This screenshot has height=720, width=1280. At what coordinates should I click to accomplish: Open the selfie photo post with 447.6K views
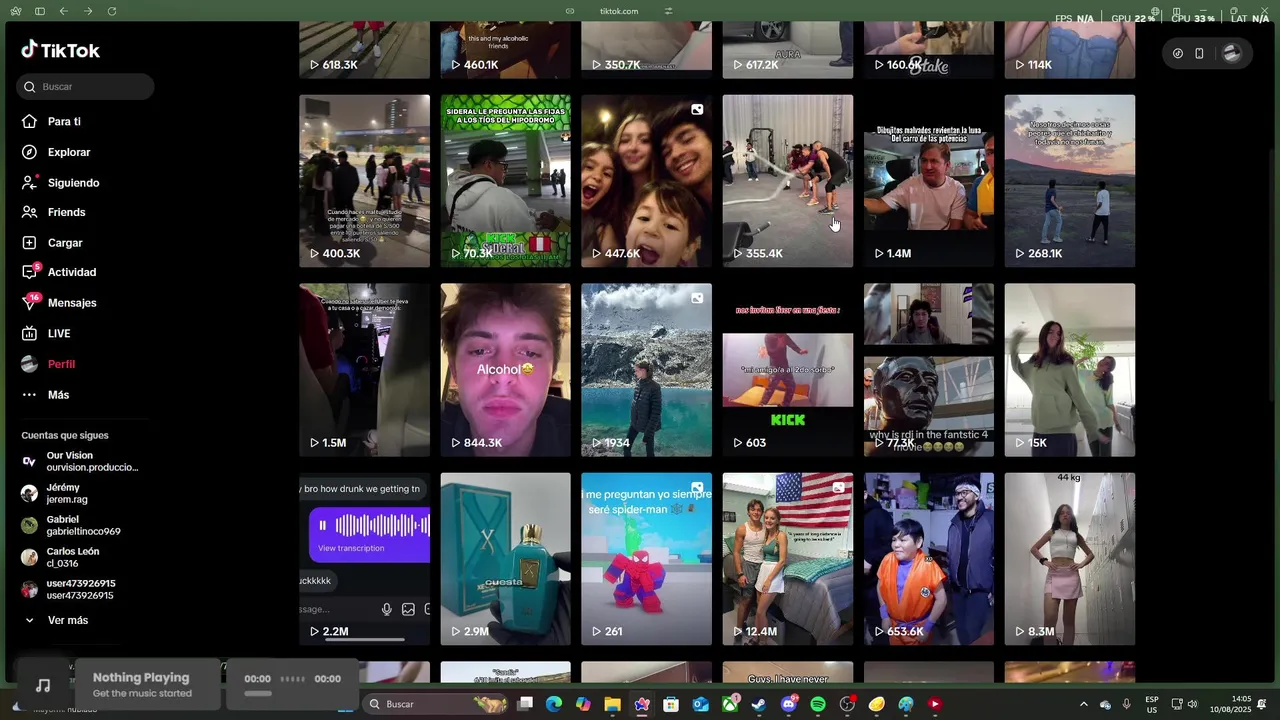[x=647, y=181]
